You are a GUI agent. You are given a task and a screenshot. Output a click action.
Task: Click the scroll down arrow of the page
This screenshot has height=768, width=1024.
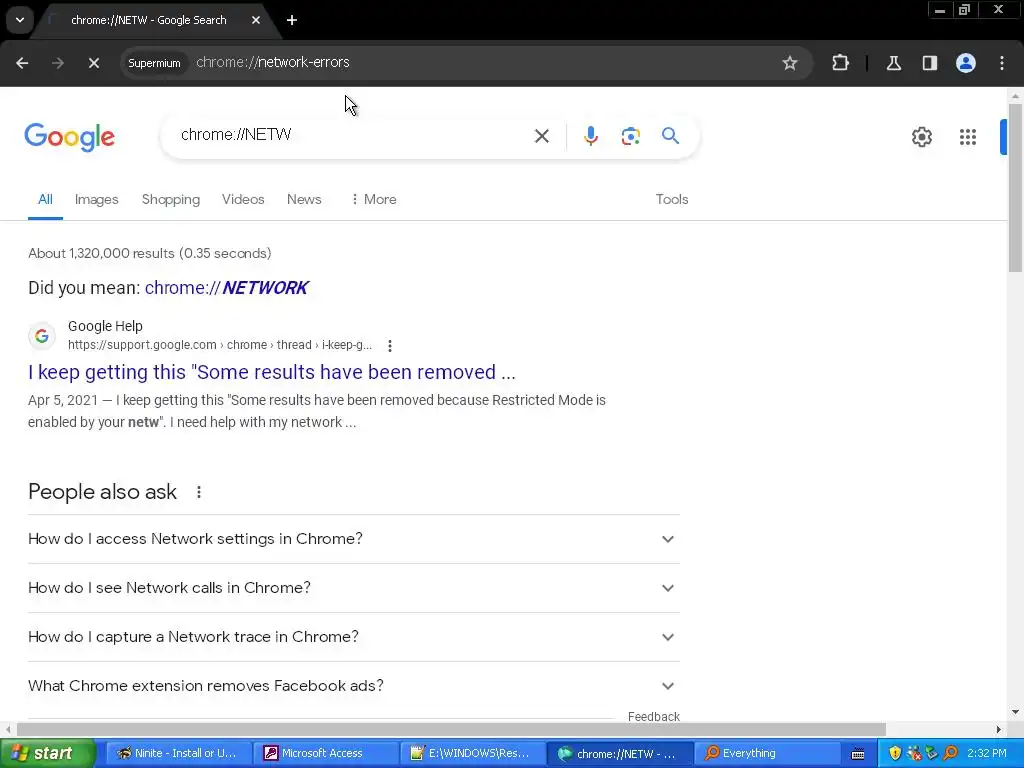point(1015,712)
